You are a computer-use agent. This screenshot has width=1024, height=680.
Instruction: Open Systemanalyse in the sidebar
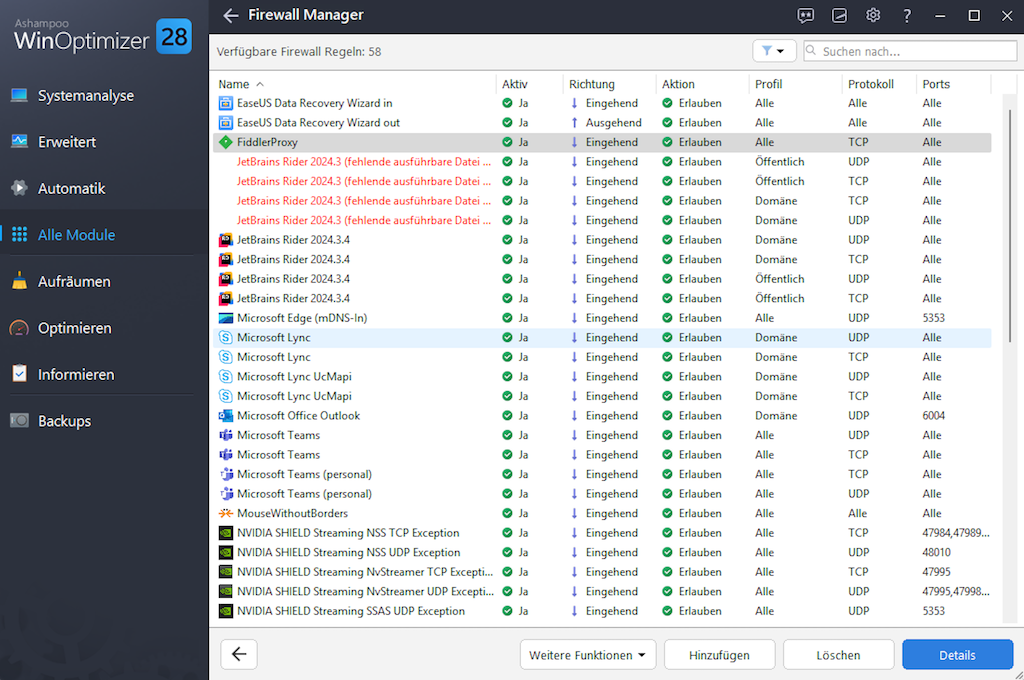coord(85,96)
